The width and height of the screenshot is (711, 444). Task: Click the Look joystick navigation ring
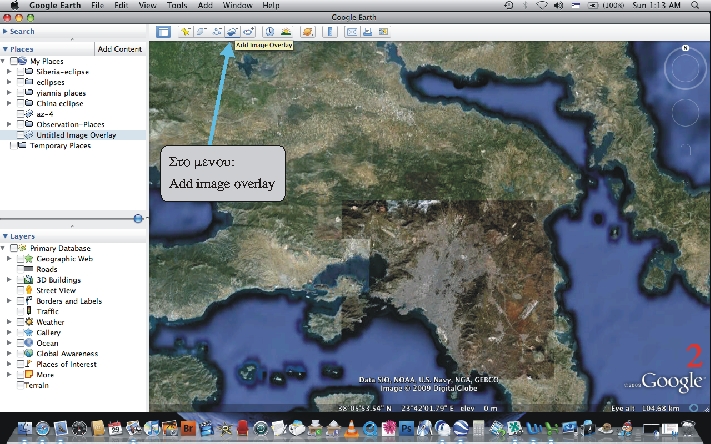pos(686,69)
